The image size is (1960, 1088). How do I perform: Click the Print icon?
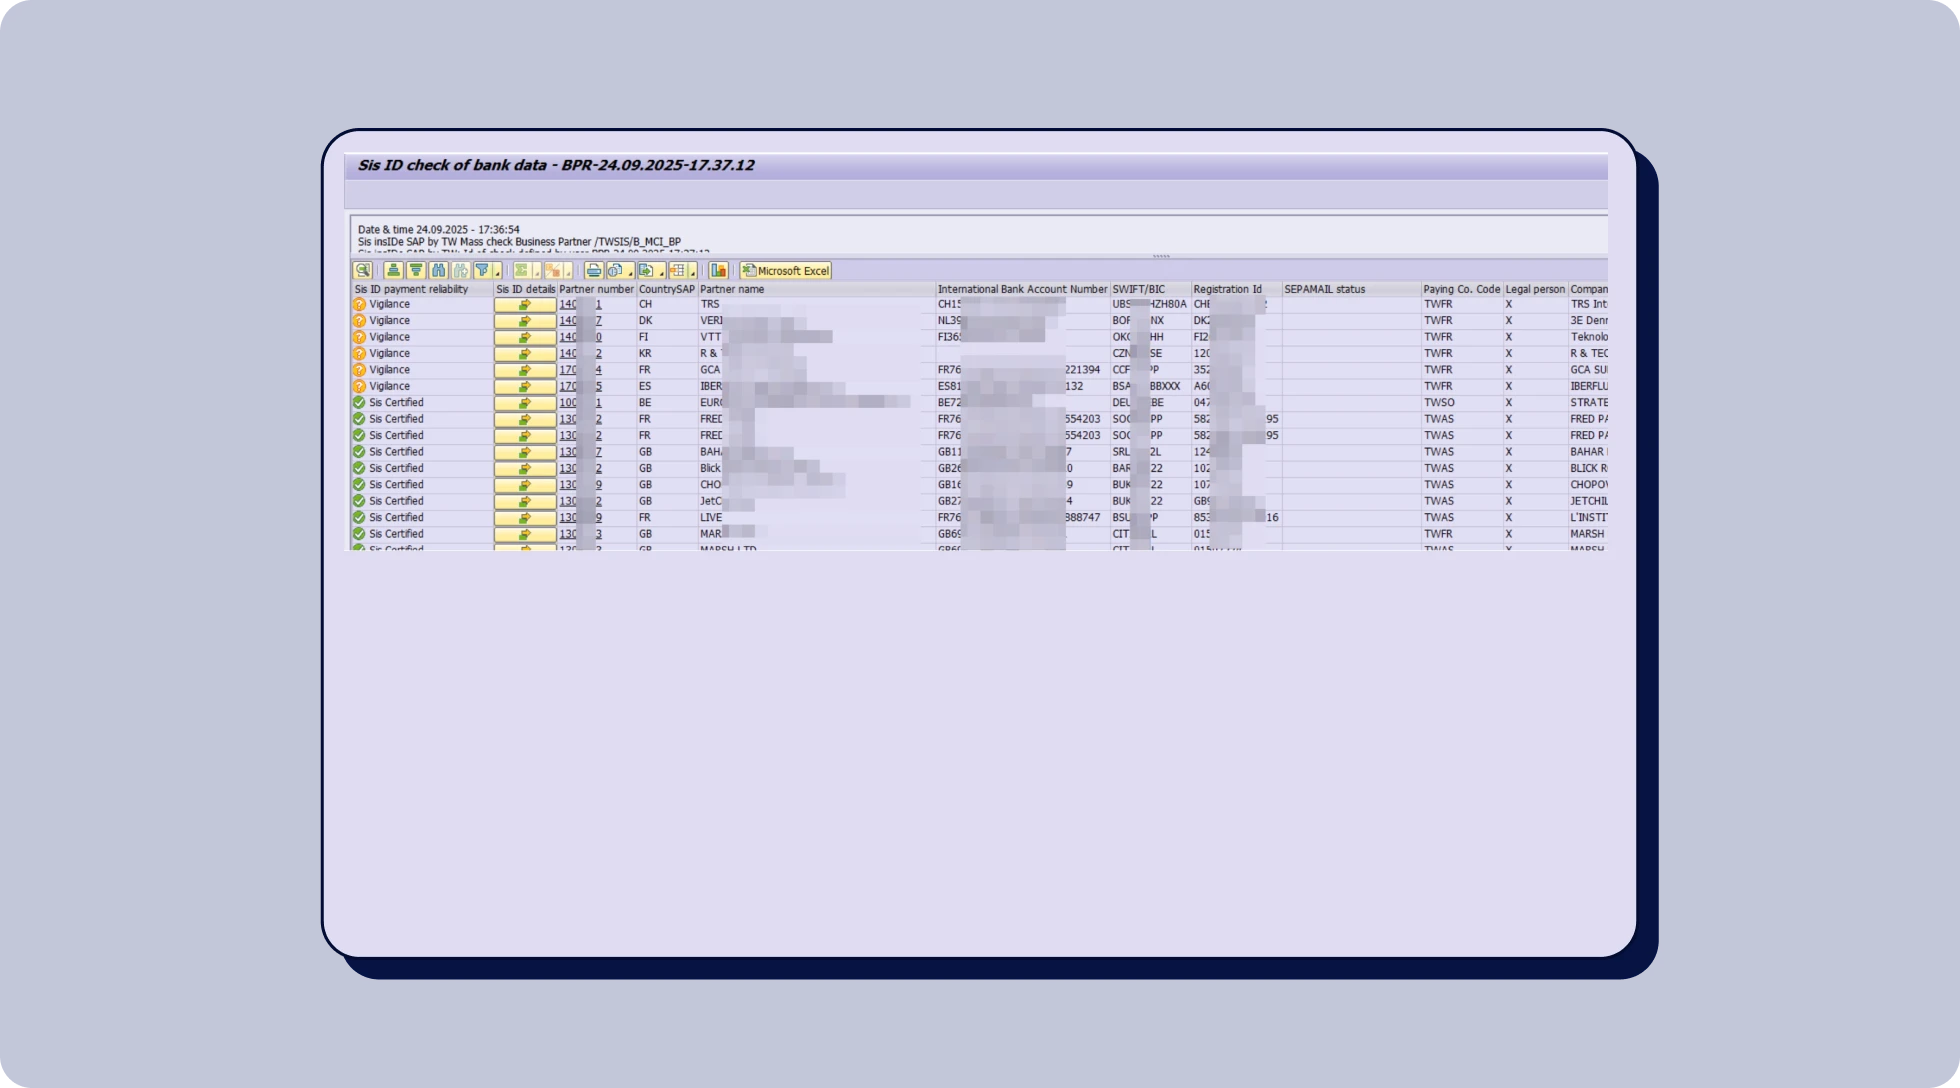(595, 270)
